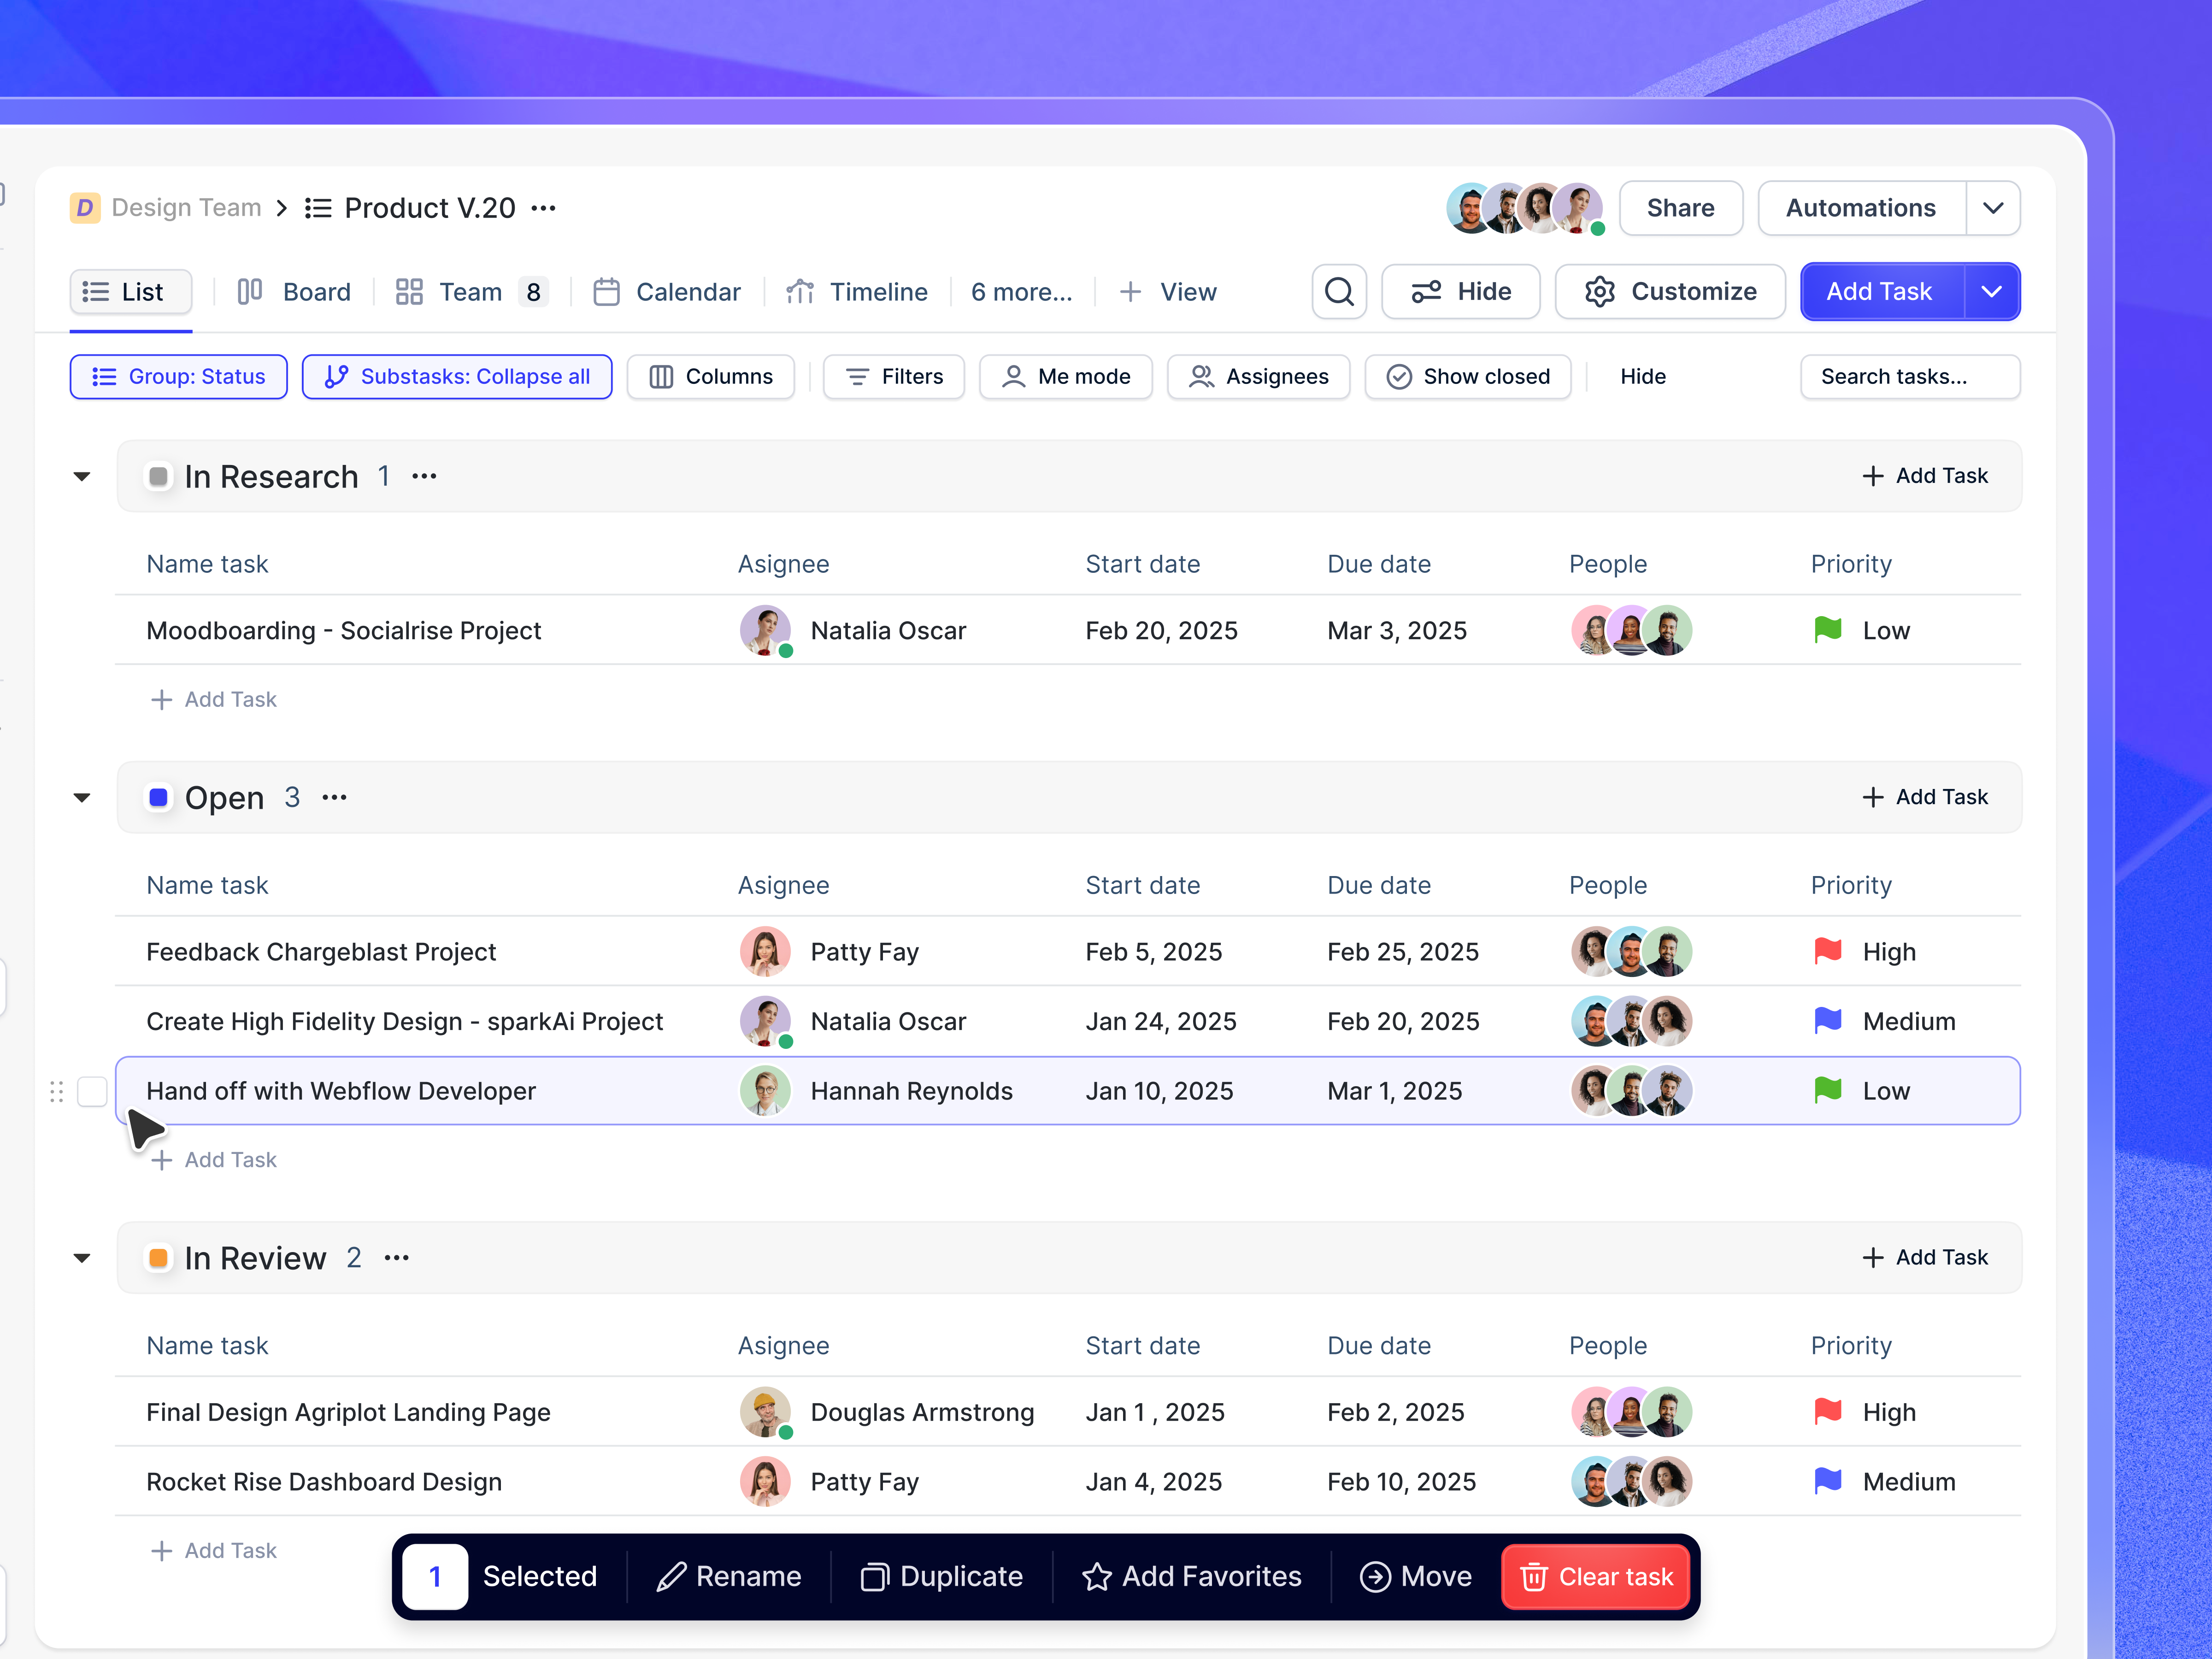Tick the checkbox next to Hand off task

pyautogui.click(x=93, y=1091)
